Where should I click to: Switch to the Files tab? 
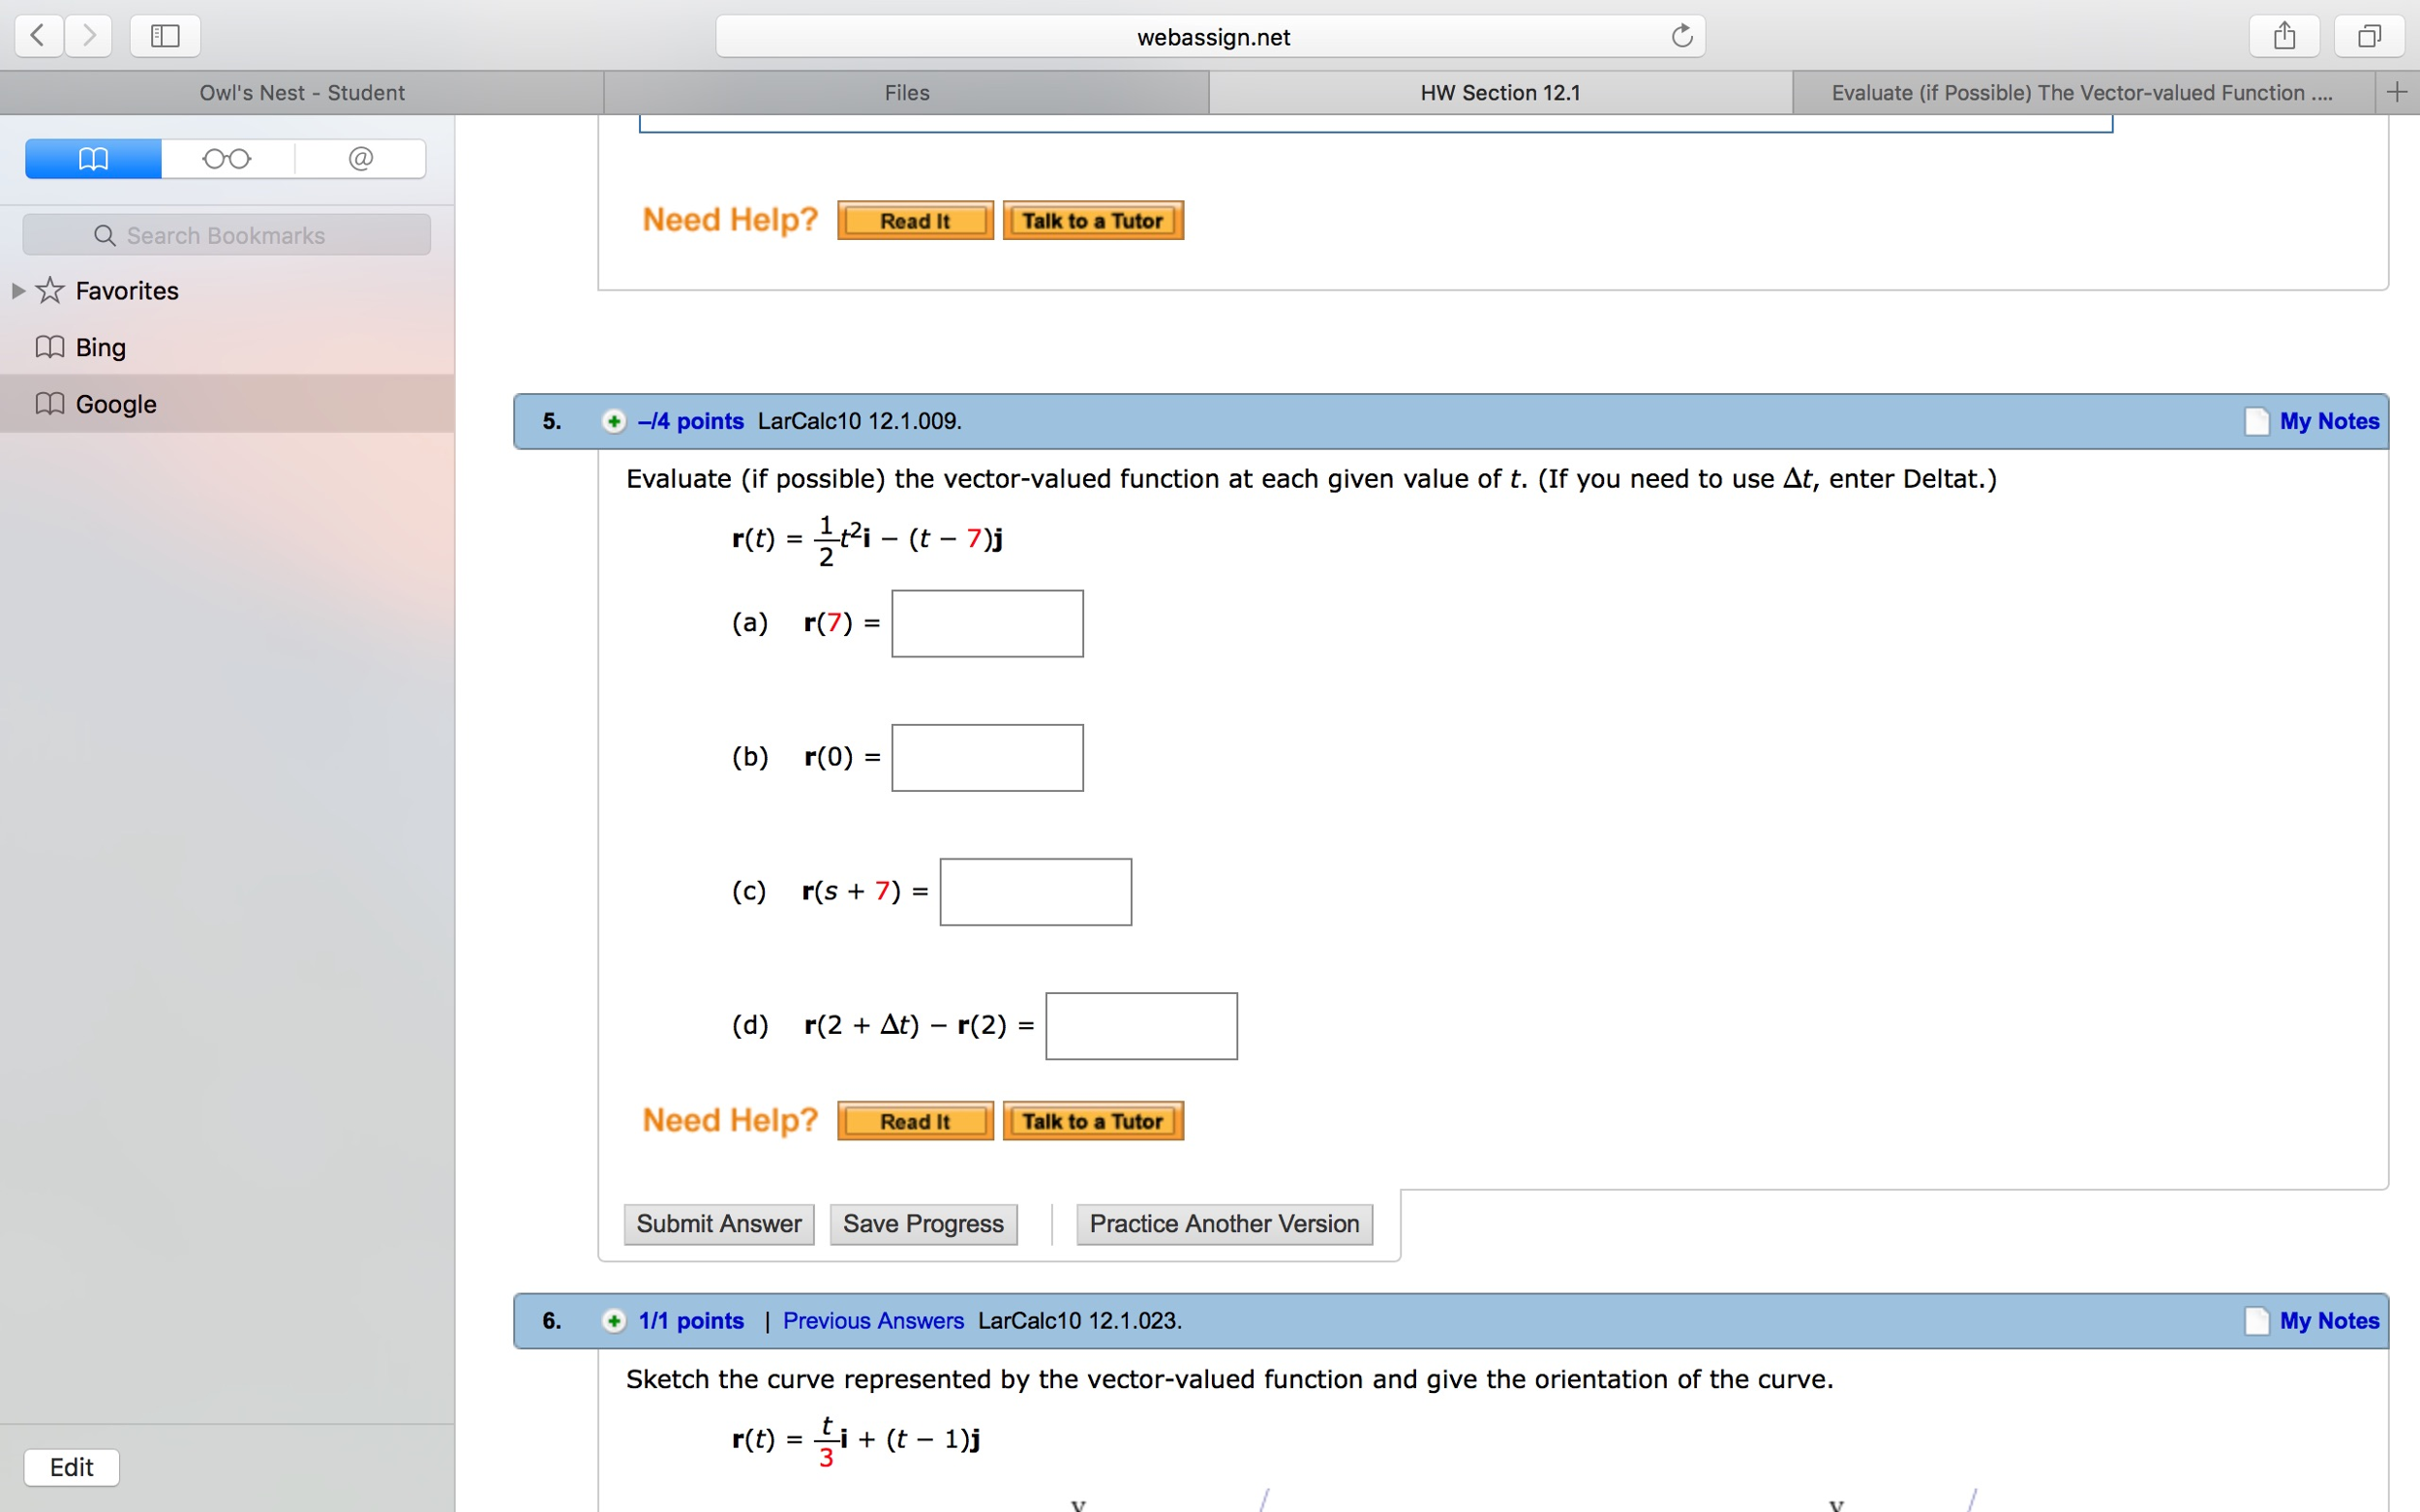(x=906, y=92)
